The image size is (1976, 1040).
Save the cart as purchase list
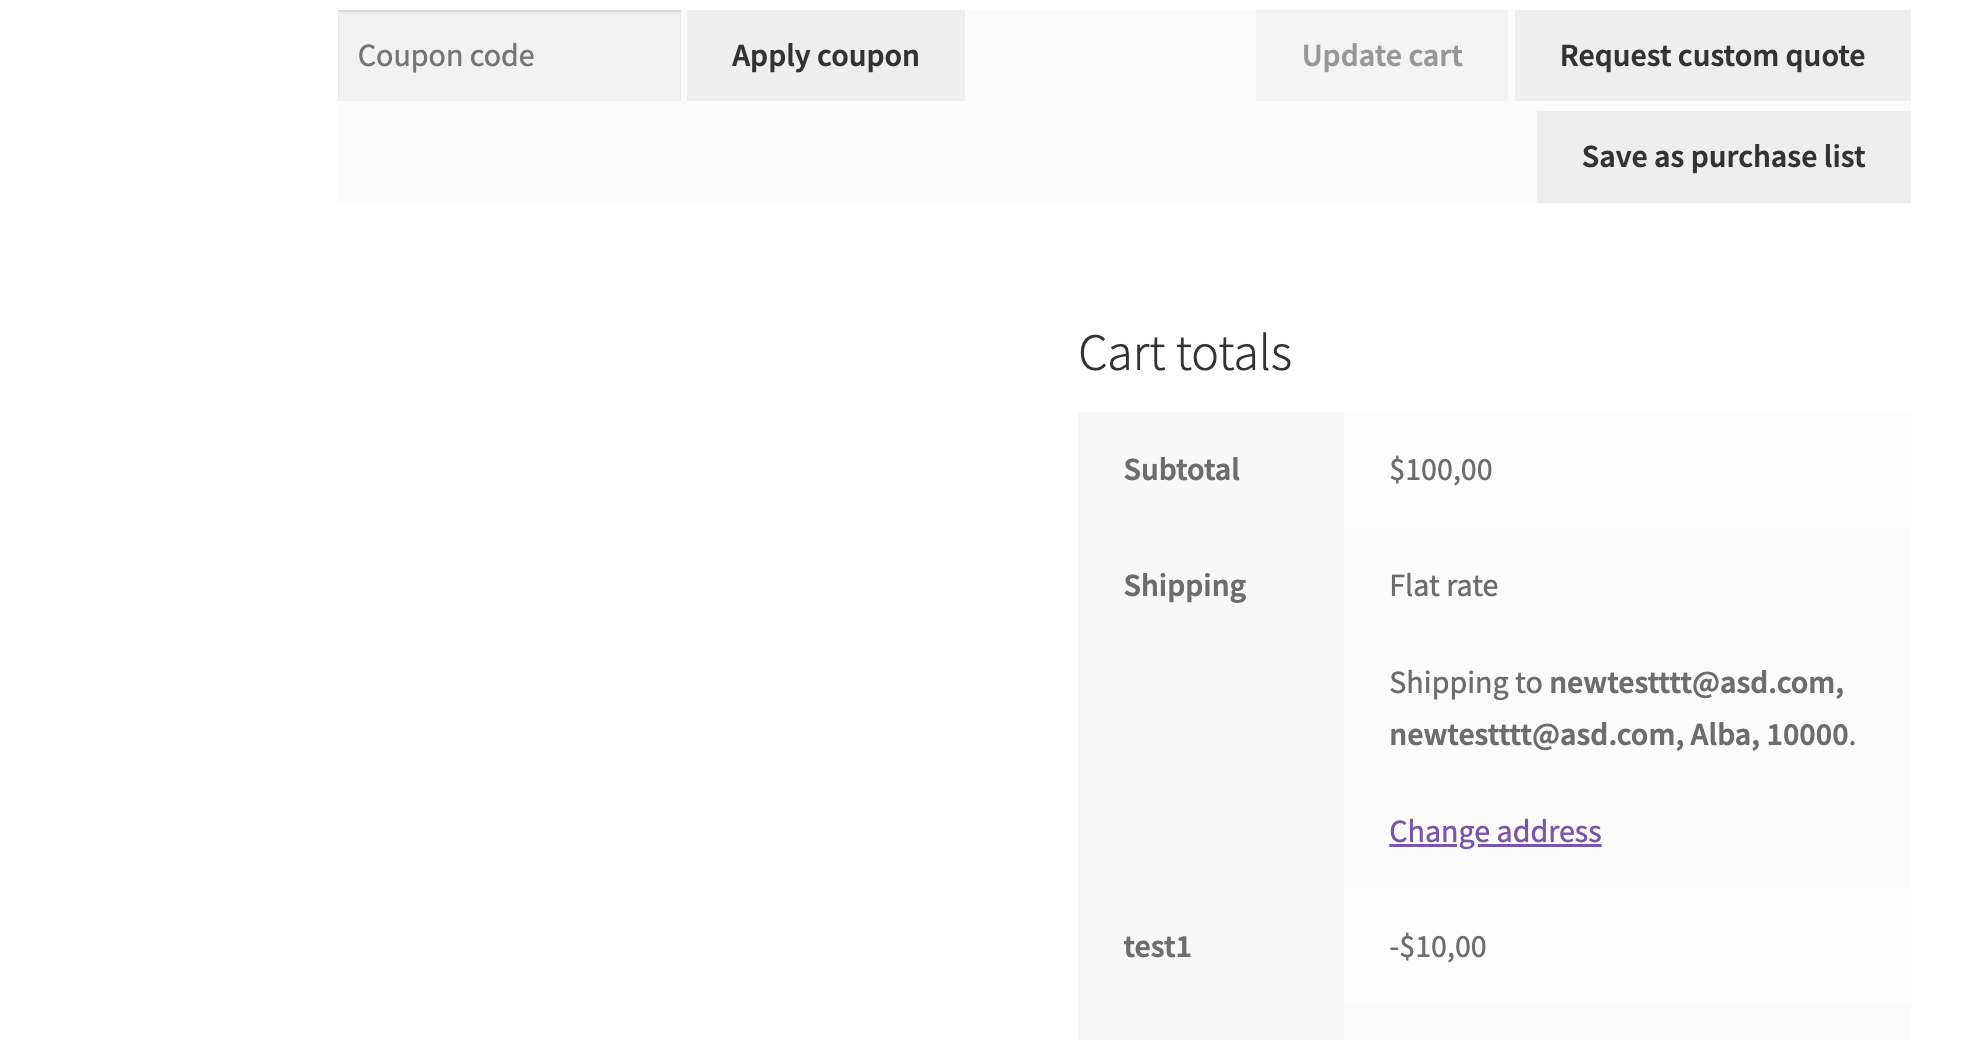pos(1723,157)
